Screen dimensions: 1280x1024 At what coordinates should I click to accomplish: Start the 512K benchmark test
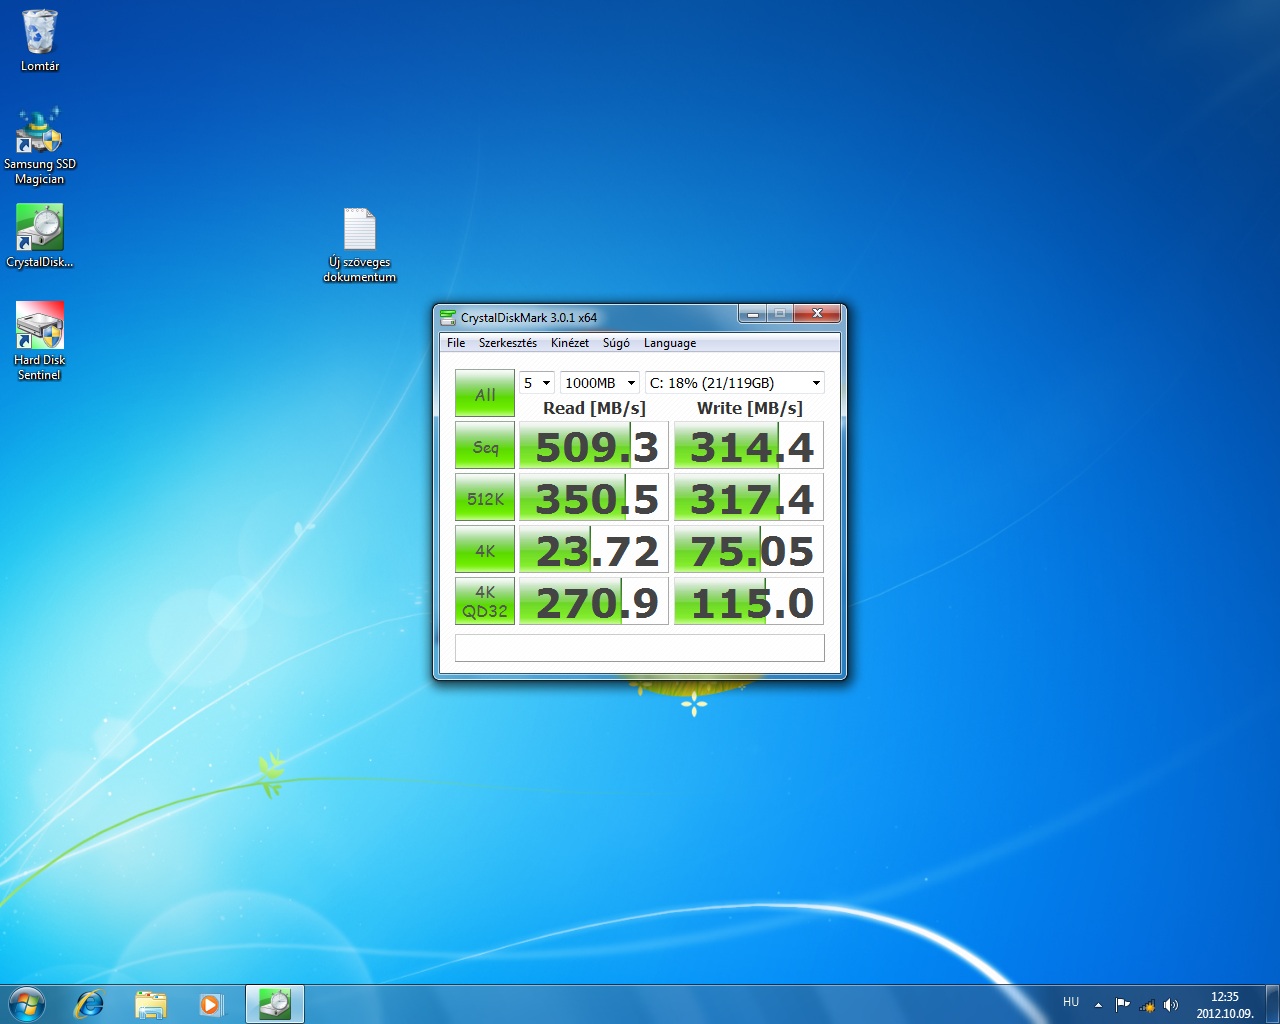coord(485,498)
